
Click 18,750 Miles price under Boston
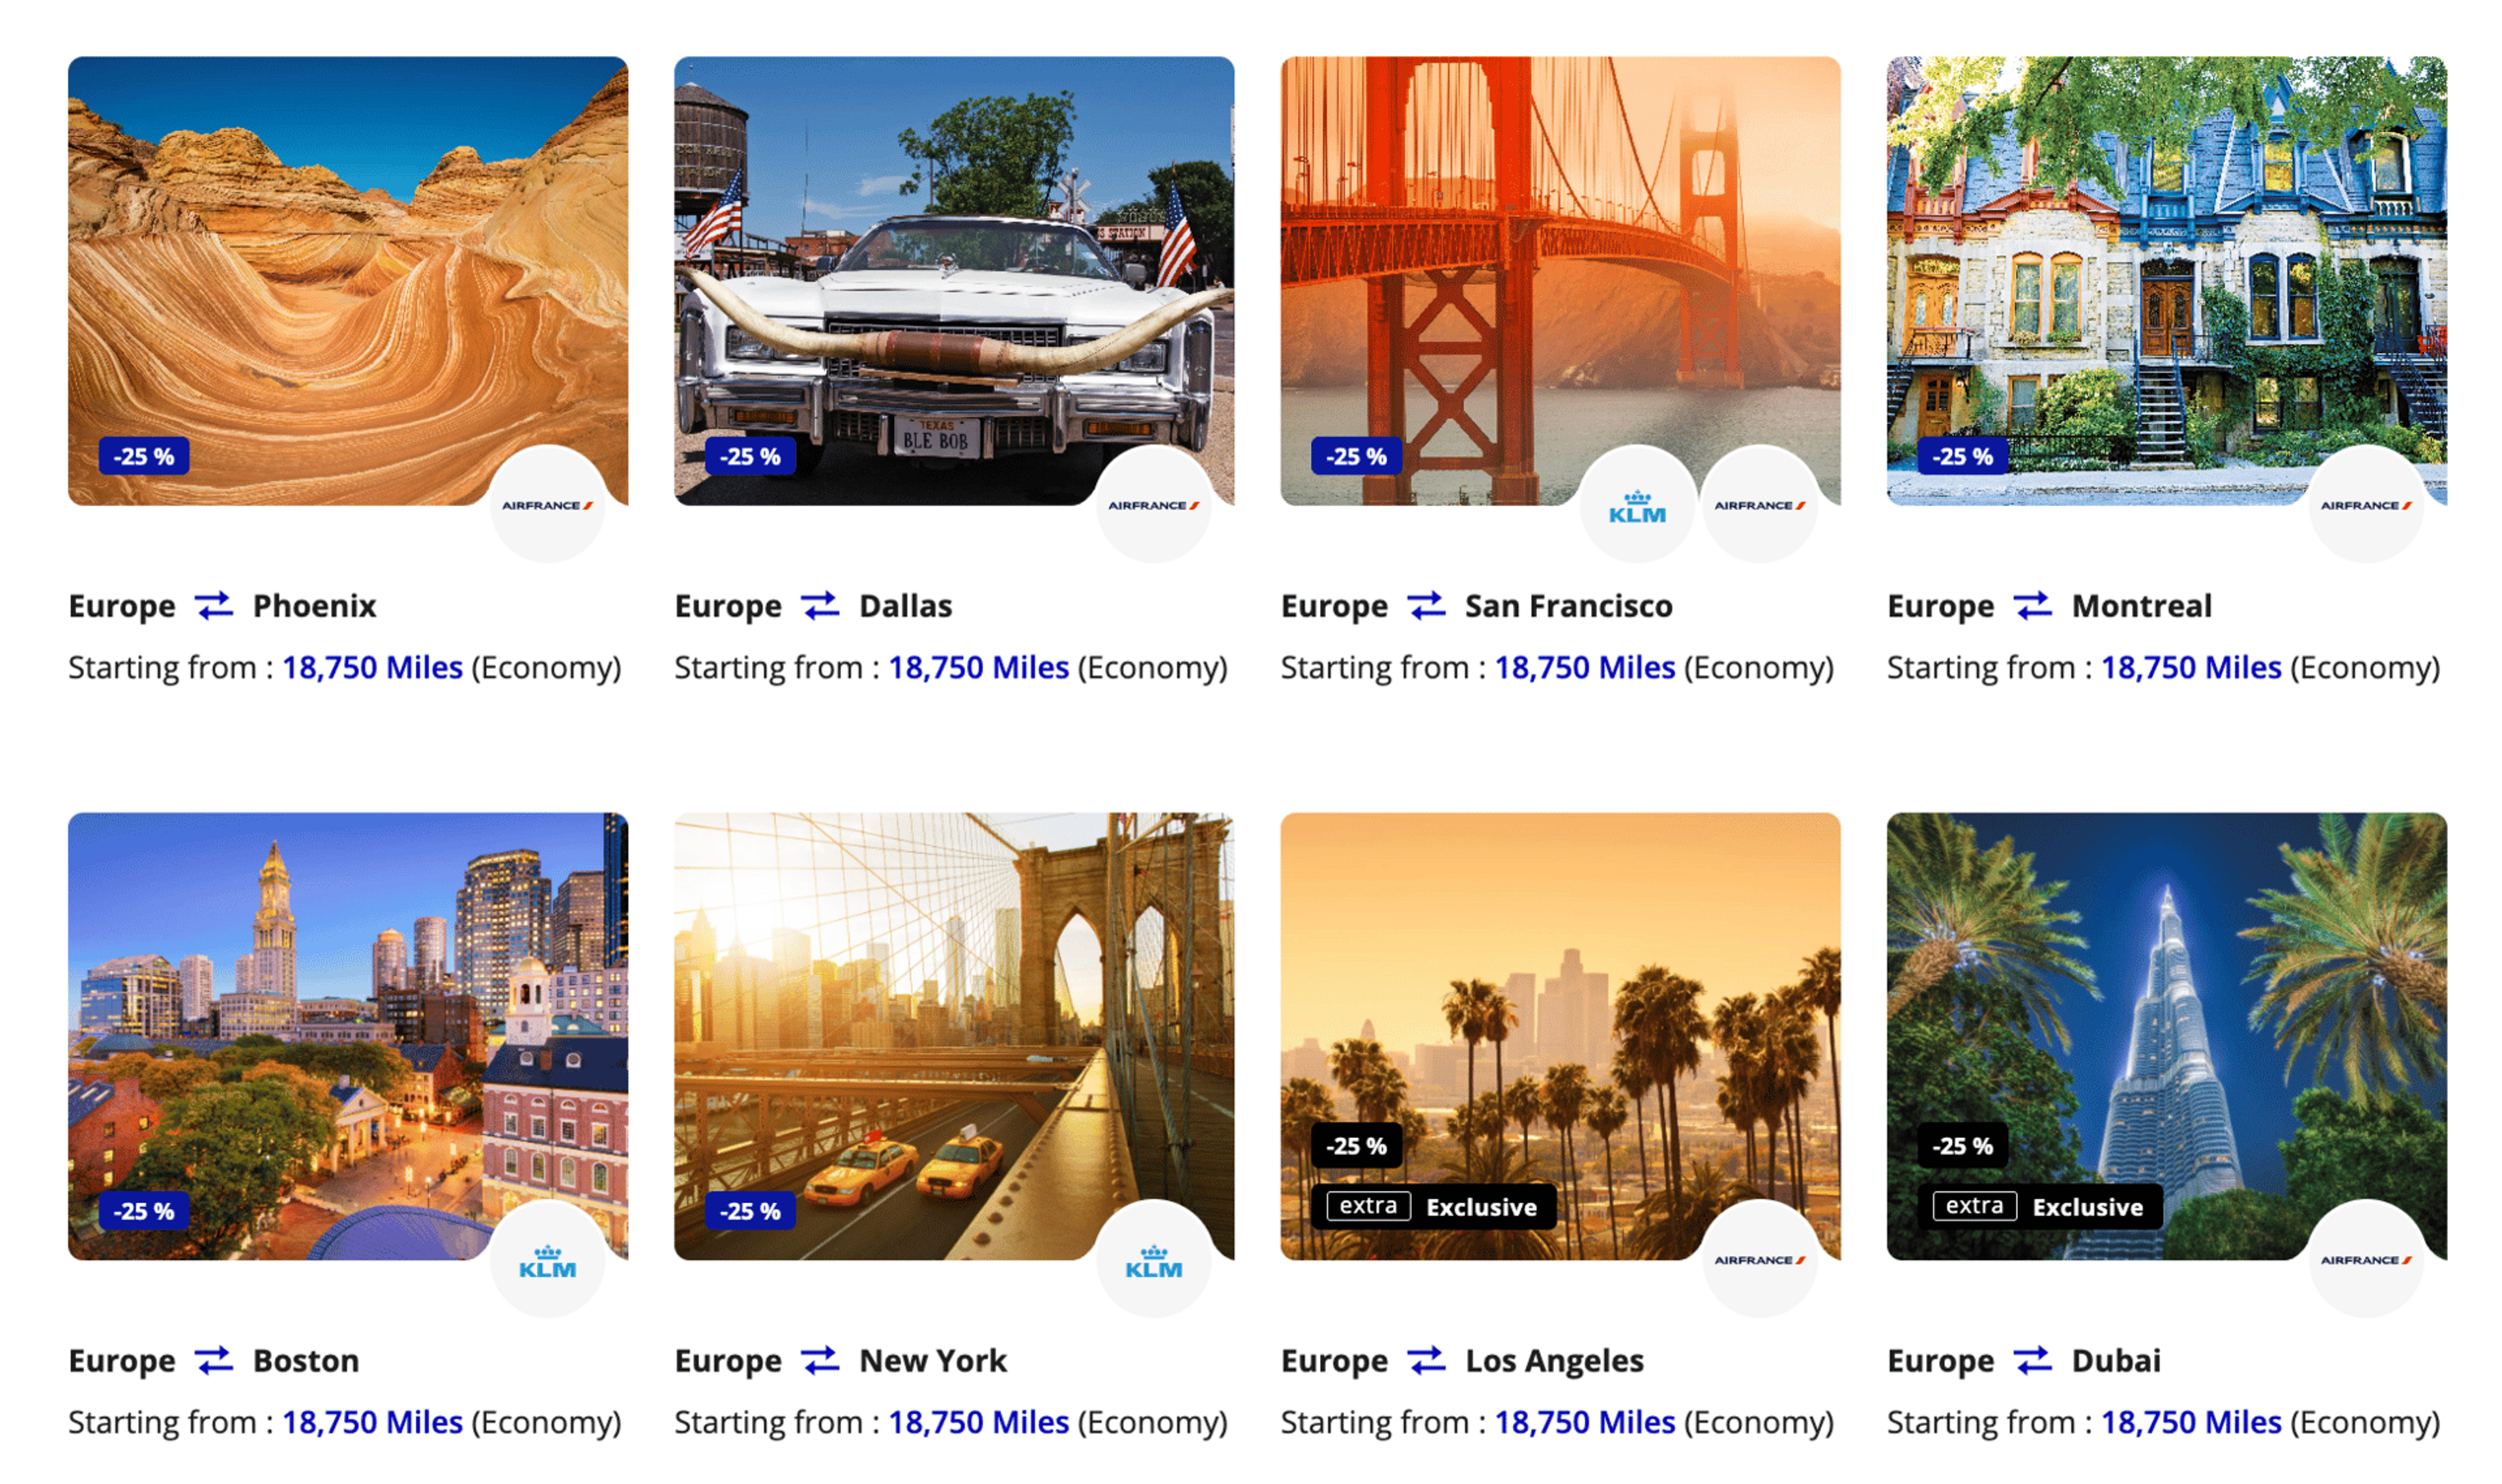click(373, 1423)
